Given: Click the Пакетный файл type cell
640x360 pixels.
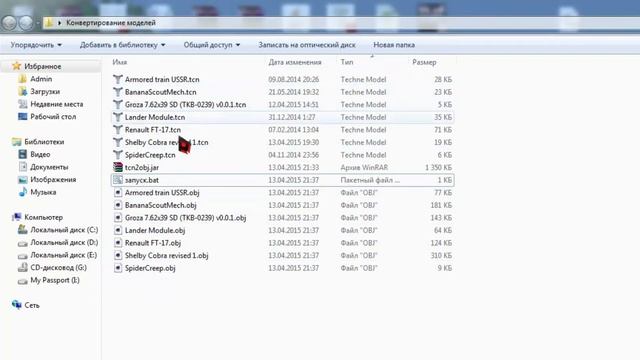Looking at the screenshot, I should click(x=370, y=180).
